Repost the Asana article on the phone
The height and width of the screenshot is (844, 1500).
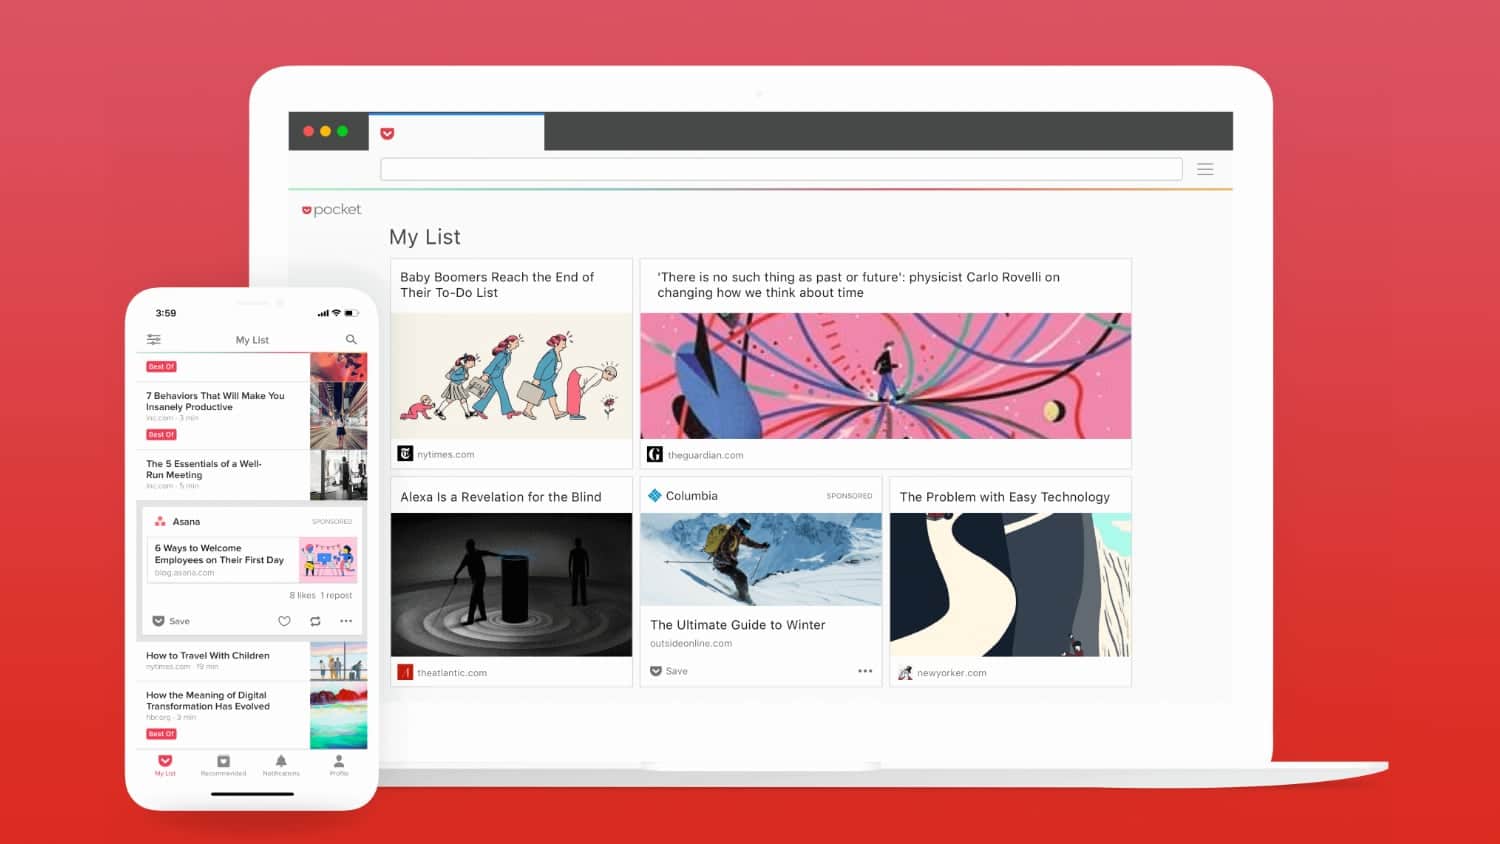315,621
